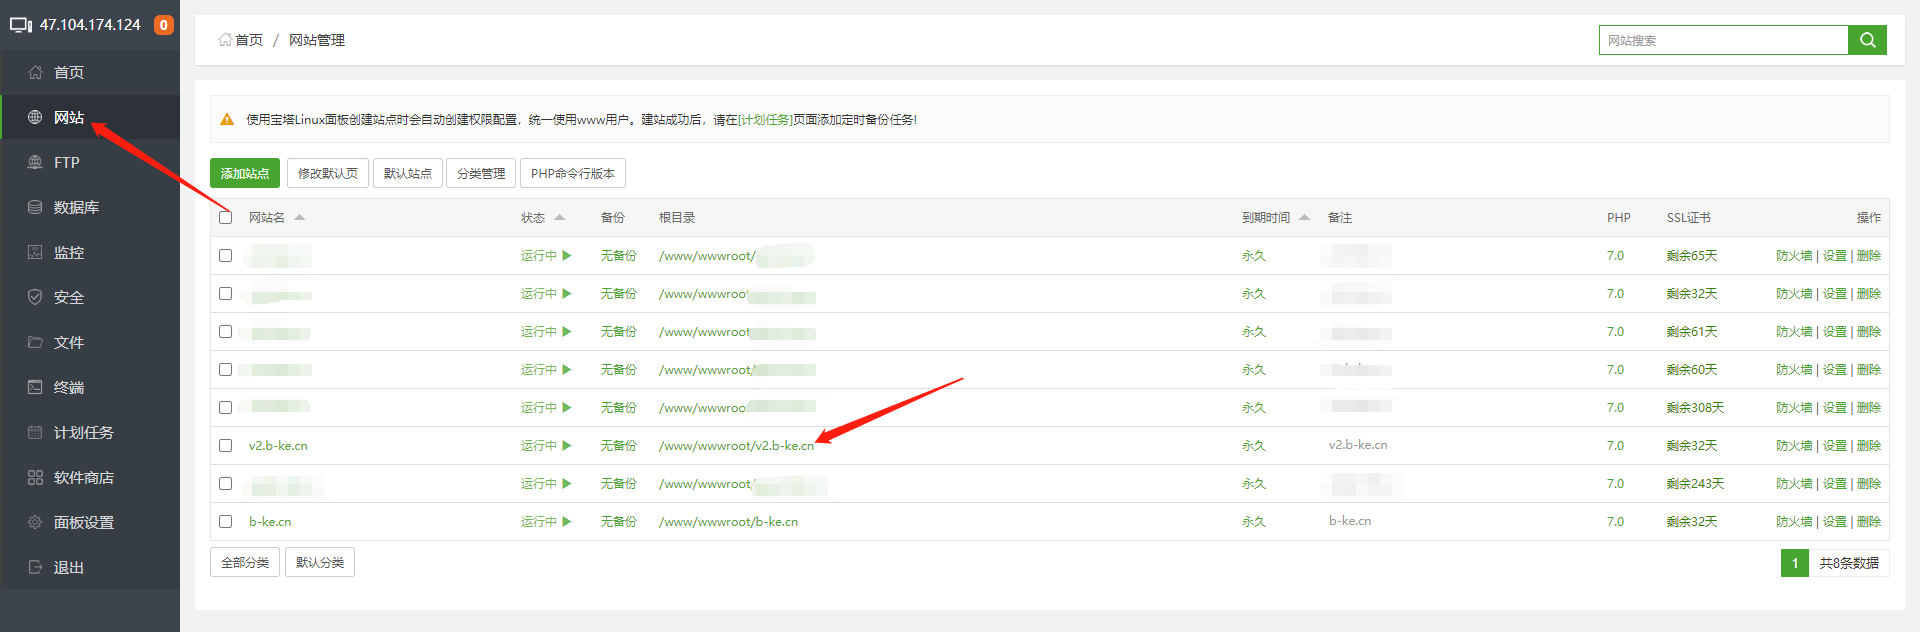
Task: Click the home icon in the breadcrumb
Action: point(225,40)
